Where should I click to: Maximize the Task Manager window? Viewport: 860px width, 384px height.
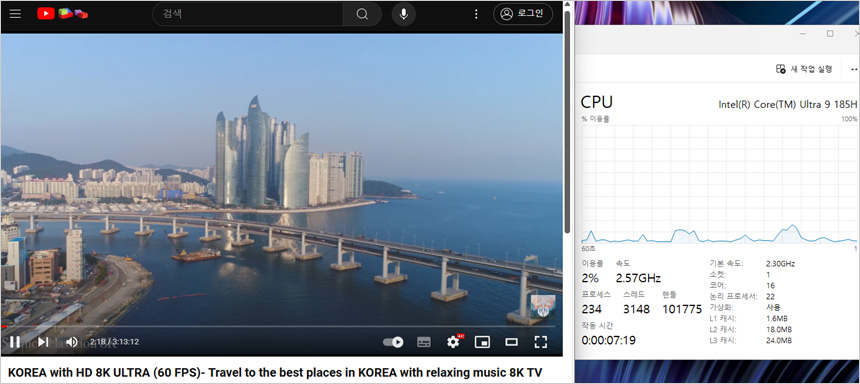pos(830,34)
